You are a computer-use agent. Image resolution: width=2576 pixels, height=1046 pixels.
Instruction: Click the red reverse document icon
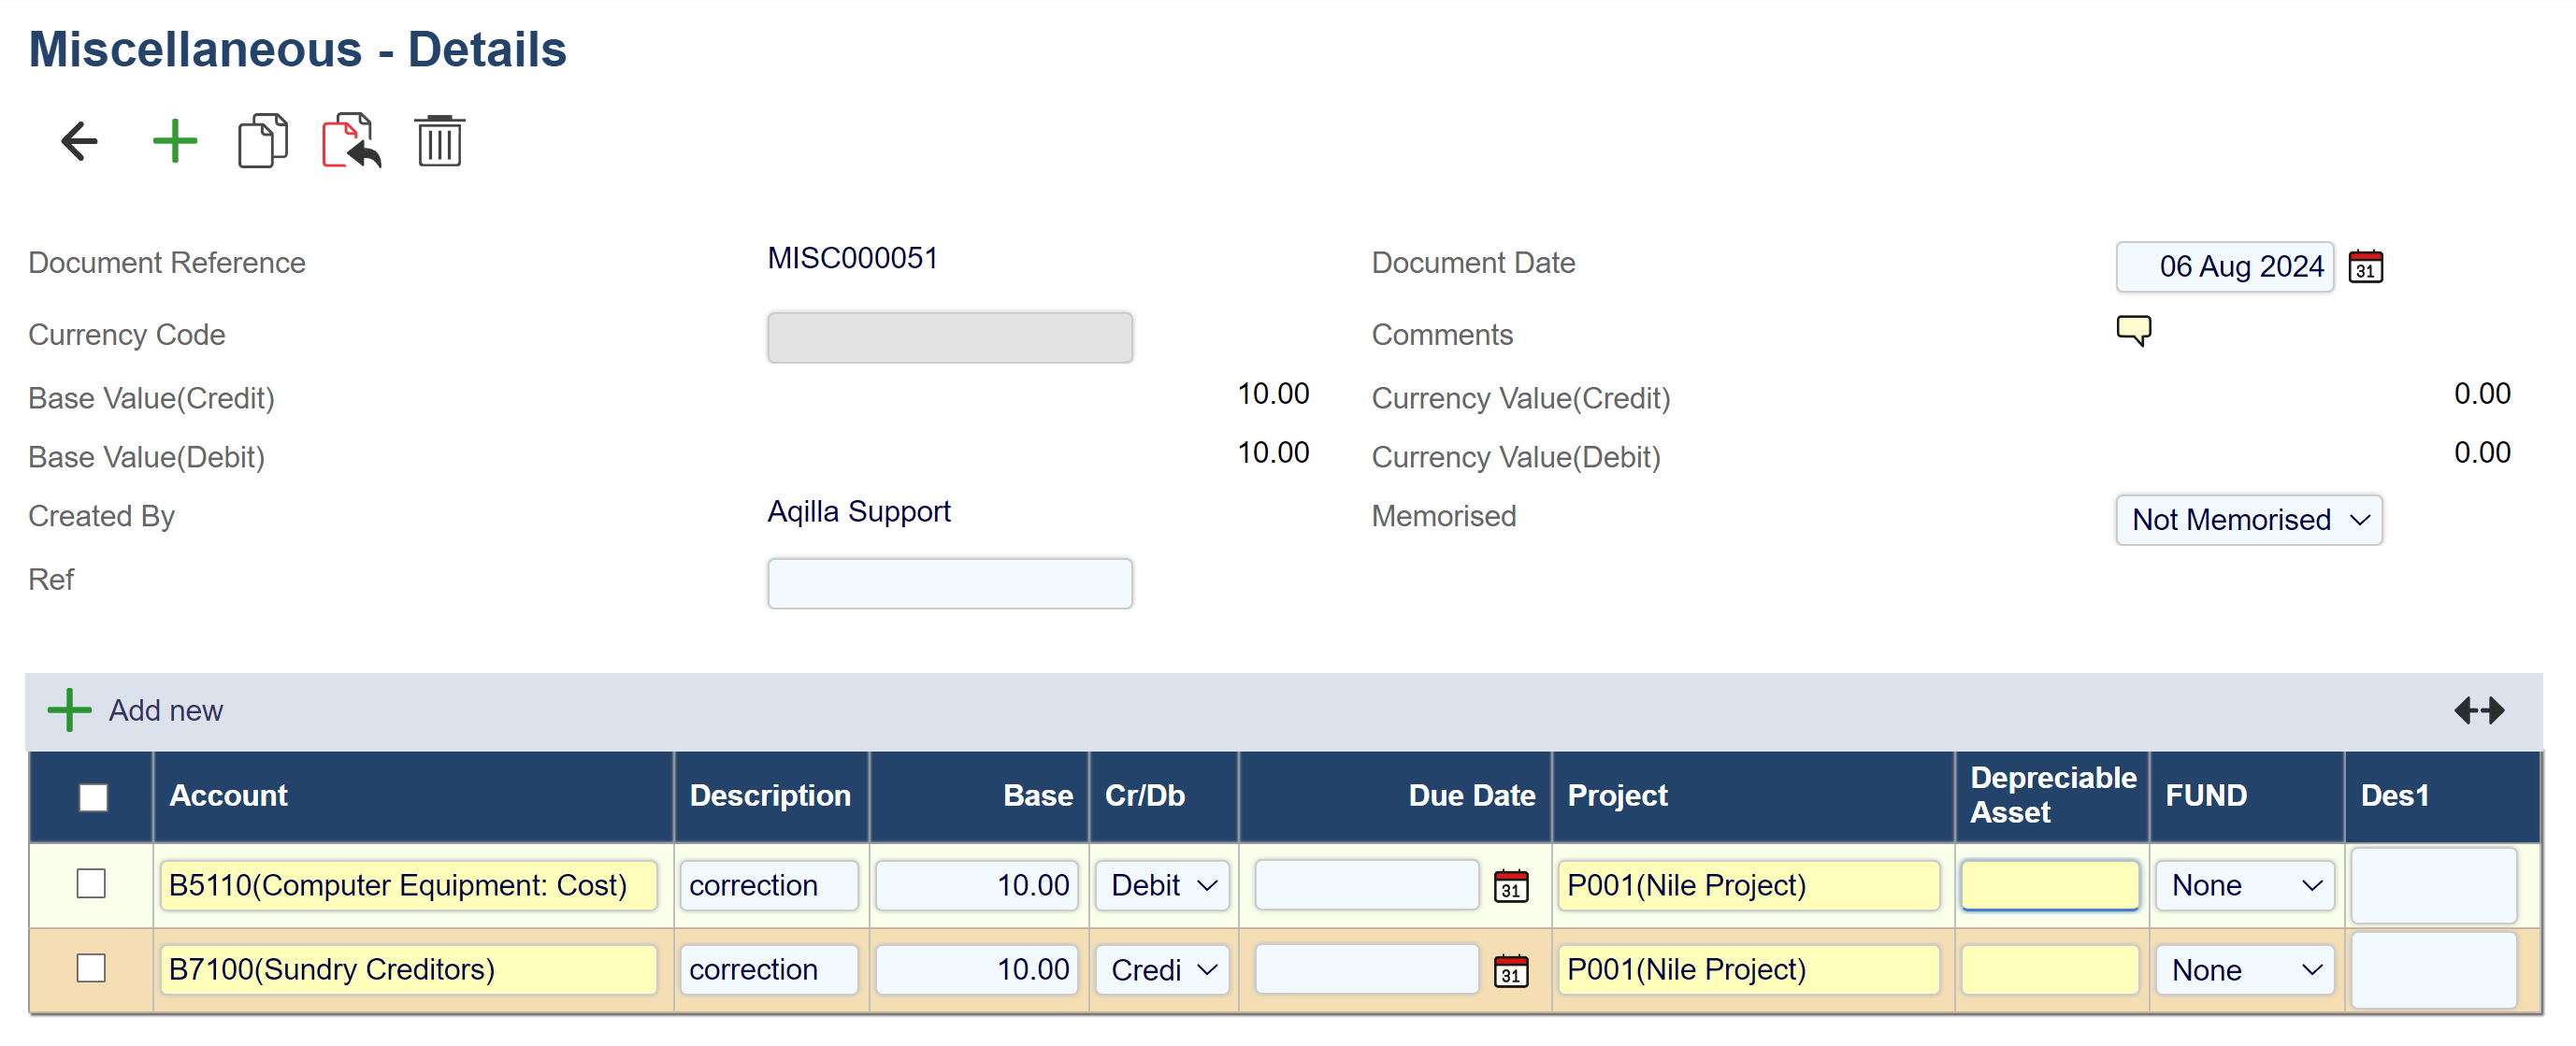tap(351, 141)
